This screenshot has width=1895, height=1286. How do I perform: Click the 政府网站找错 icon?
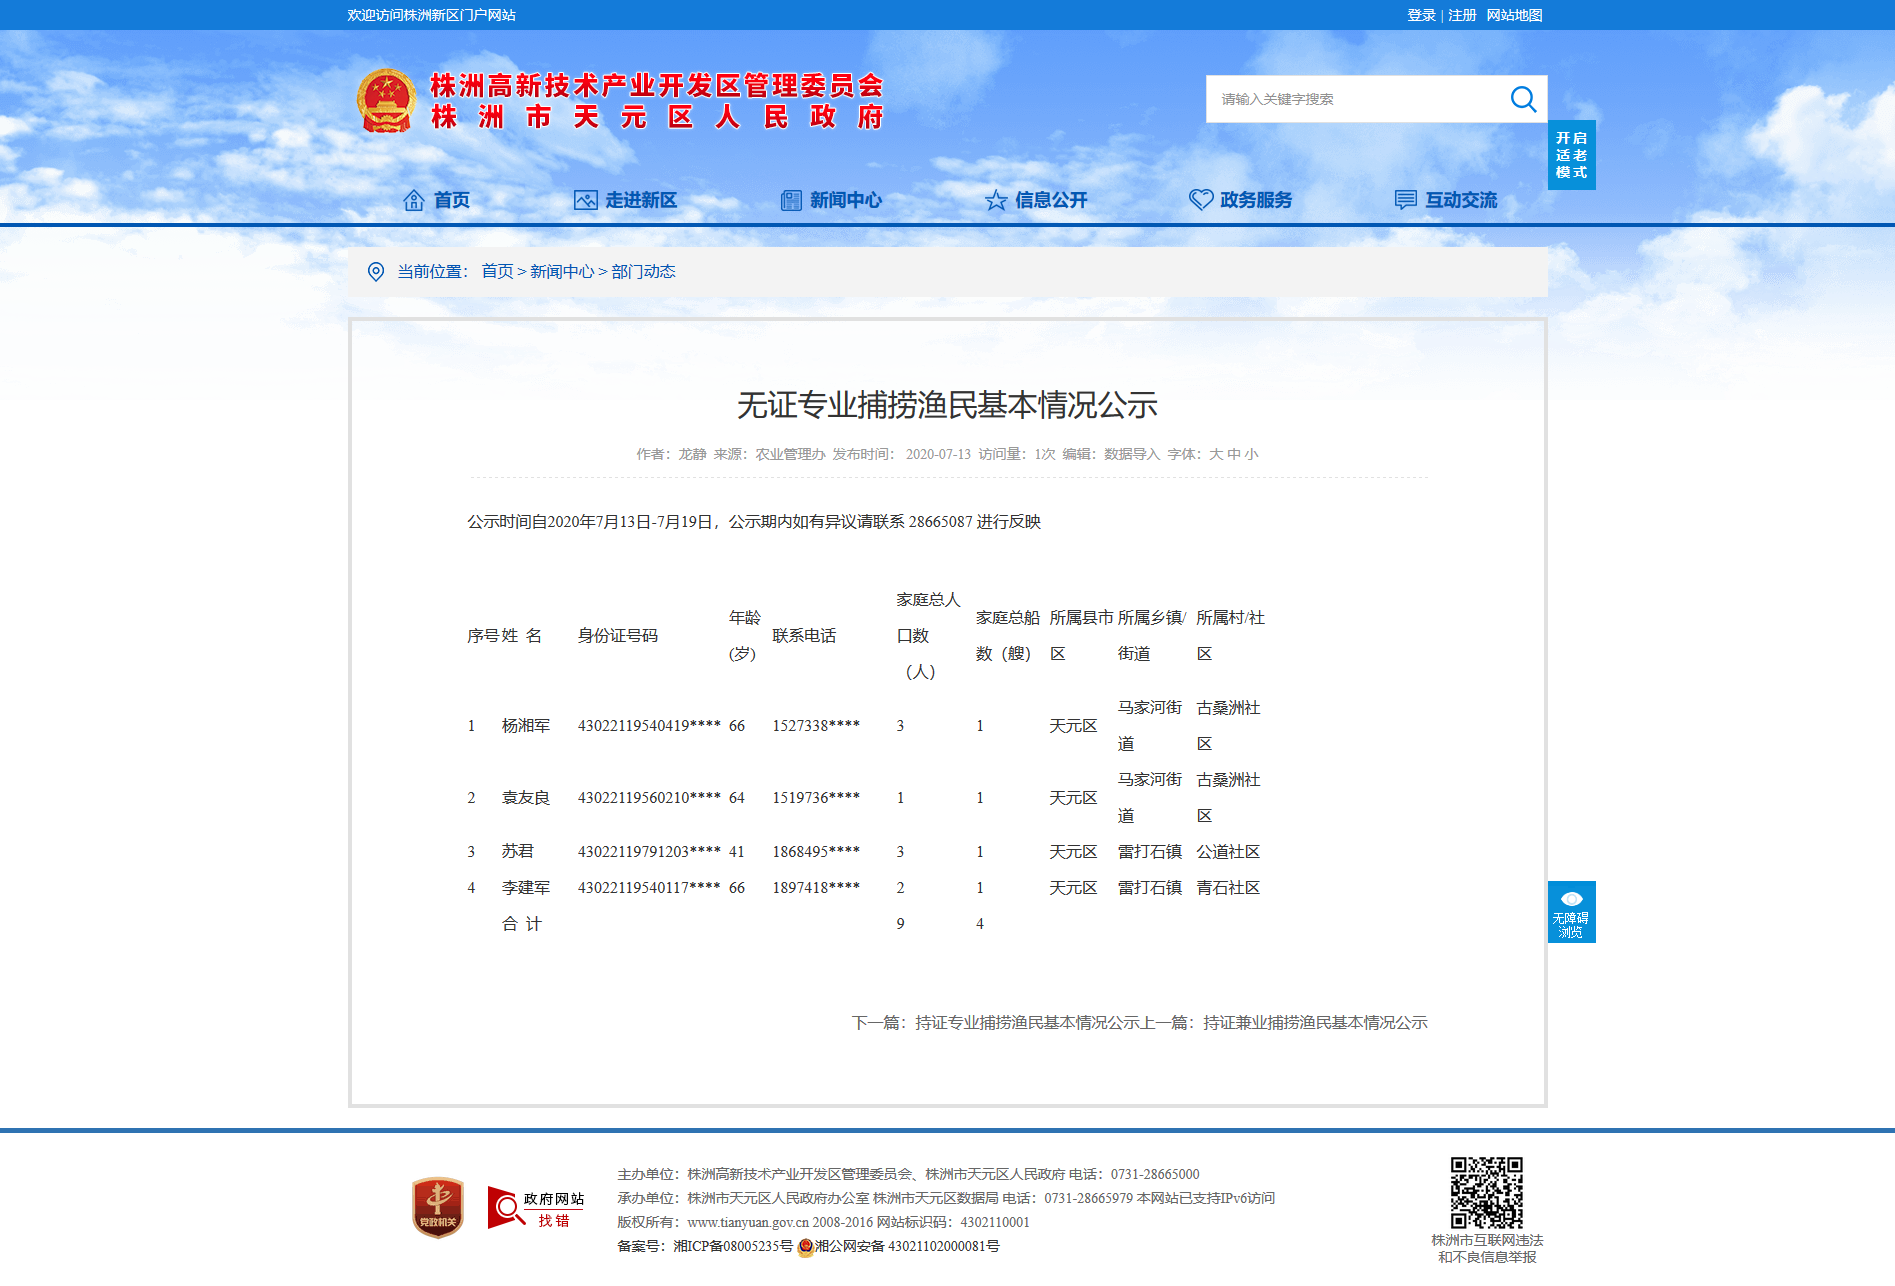[x=535, y=1208]
